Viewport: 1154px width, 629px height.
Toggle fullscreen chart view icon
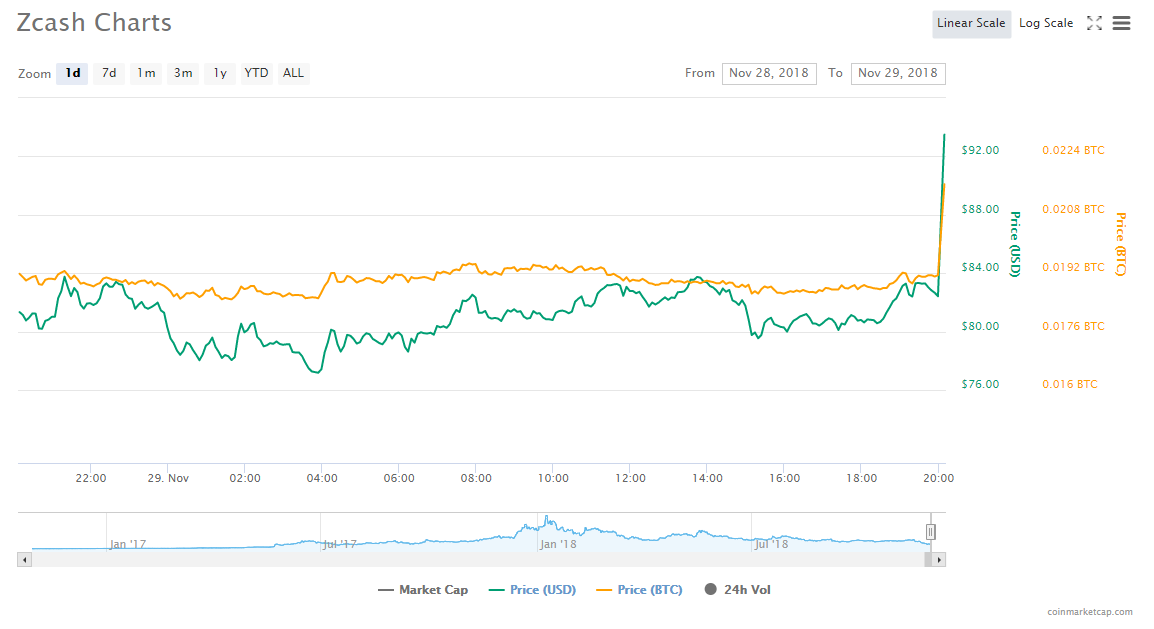(x=1094, y=23)
